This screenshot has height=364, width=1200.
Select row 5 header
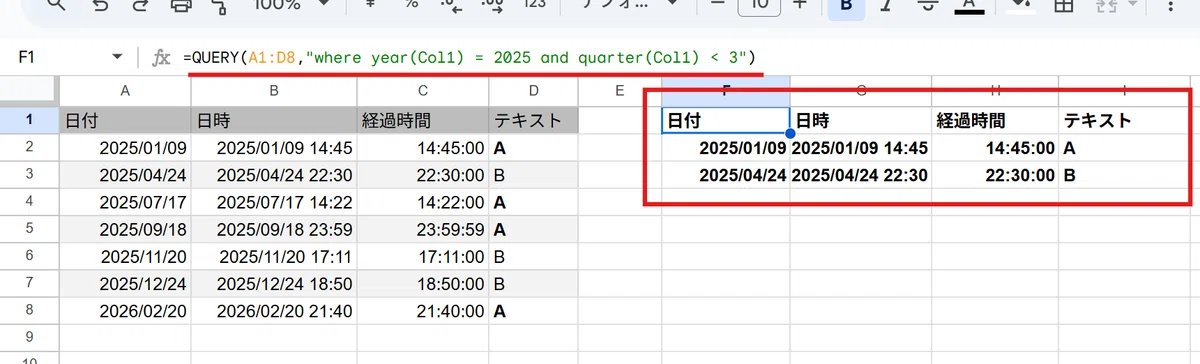[29, 229]
